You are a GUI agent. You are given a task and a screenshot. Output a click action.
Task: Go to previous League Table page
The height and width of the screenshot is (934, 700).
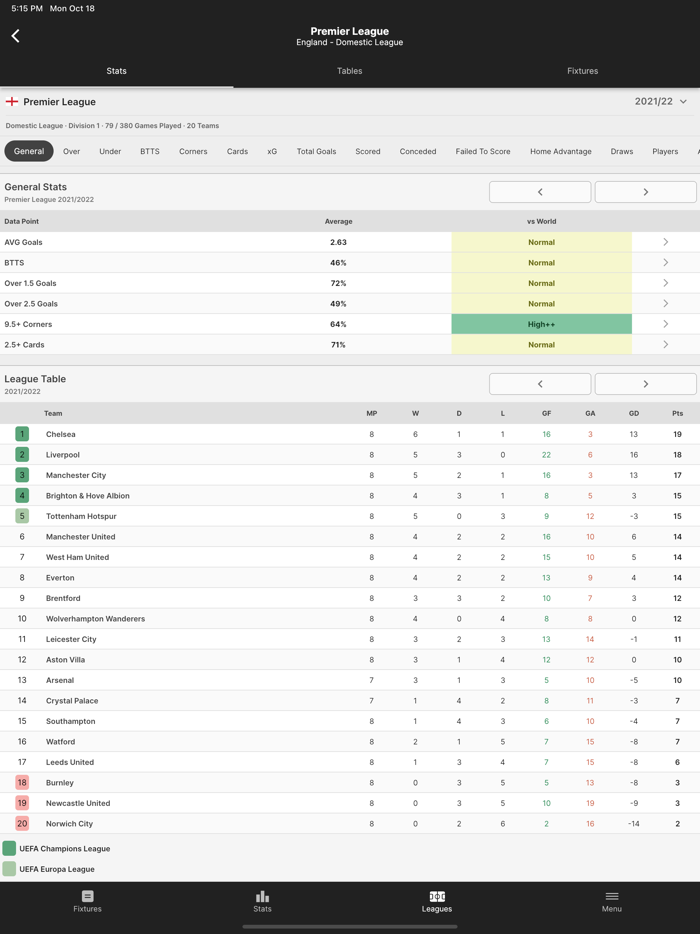[540, 384]
